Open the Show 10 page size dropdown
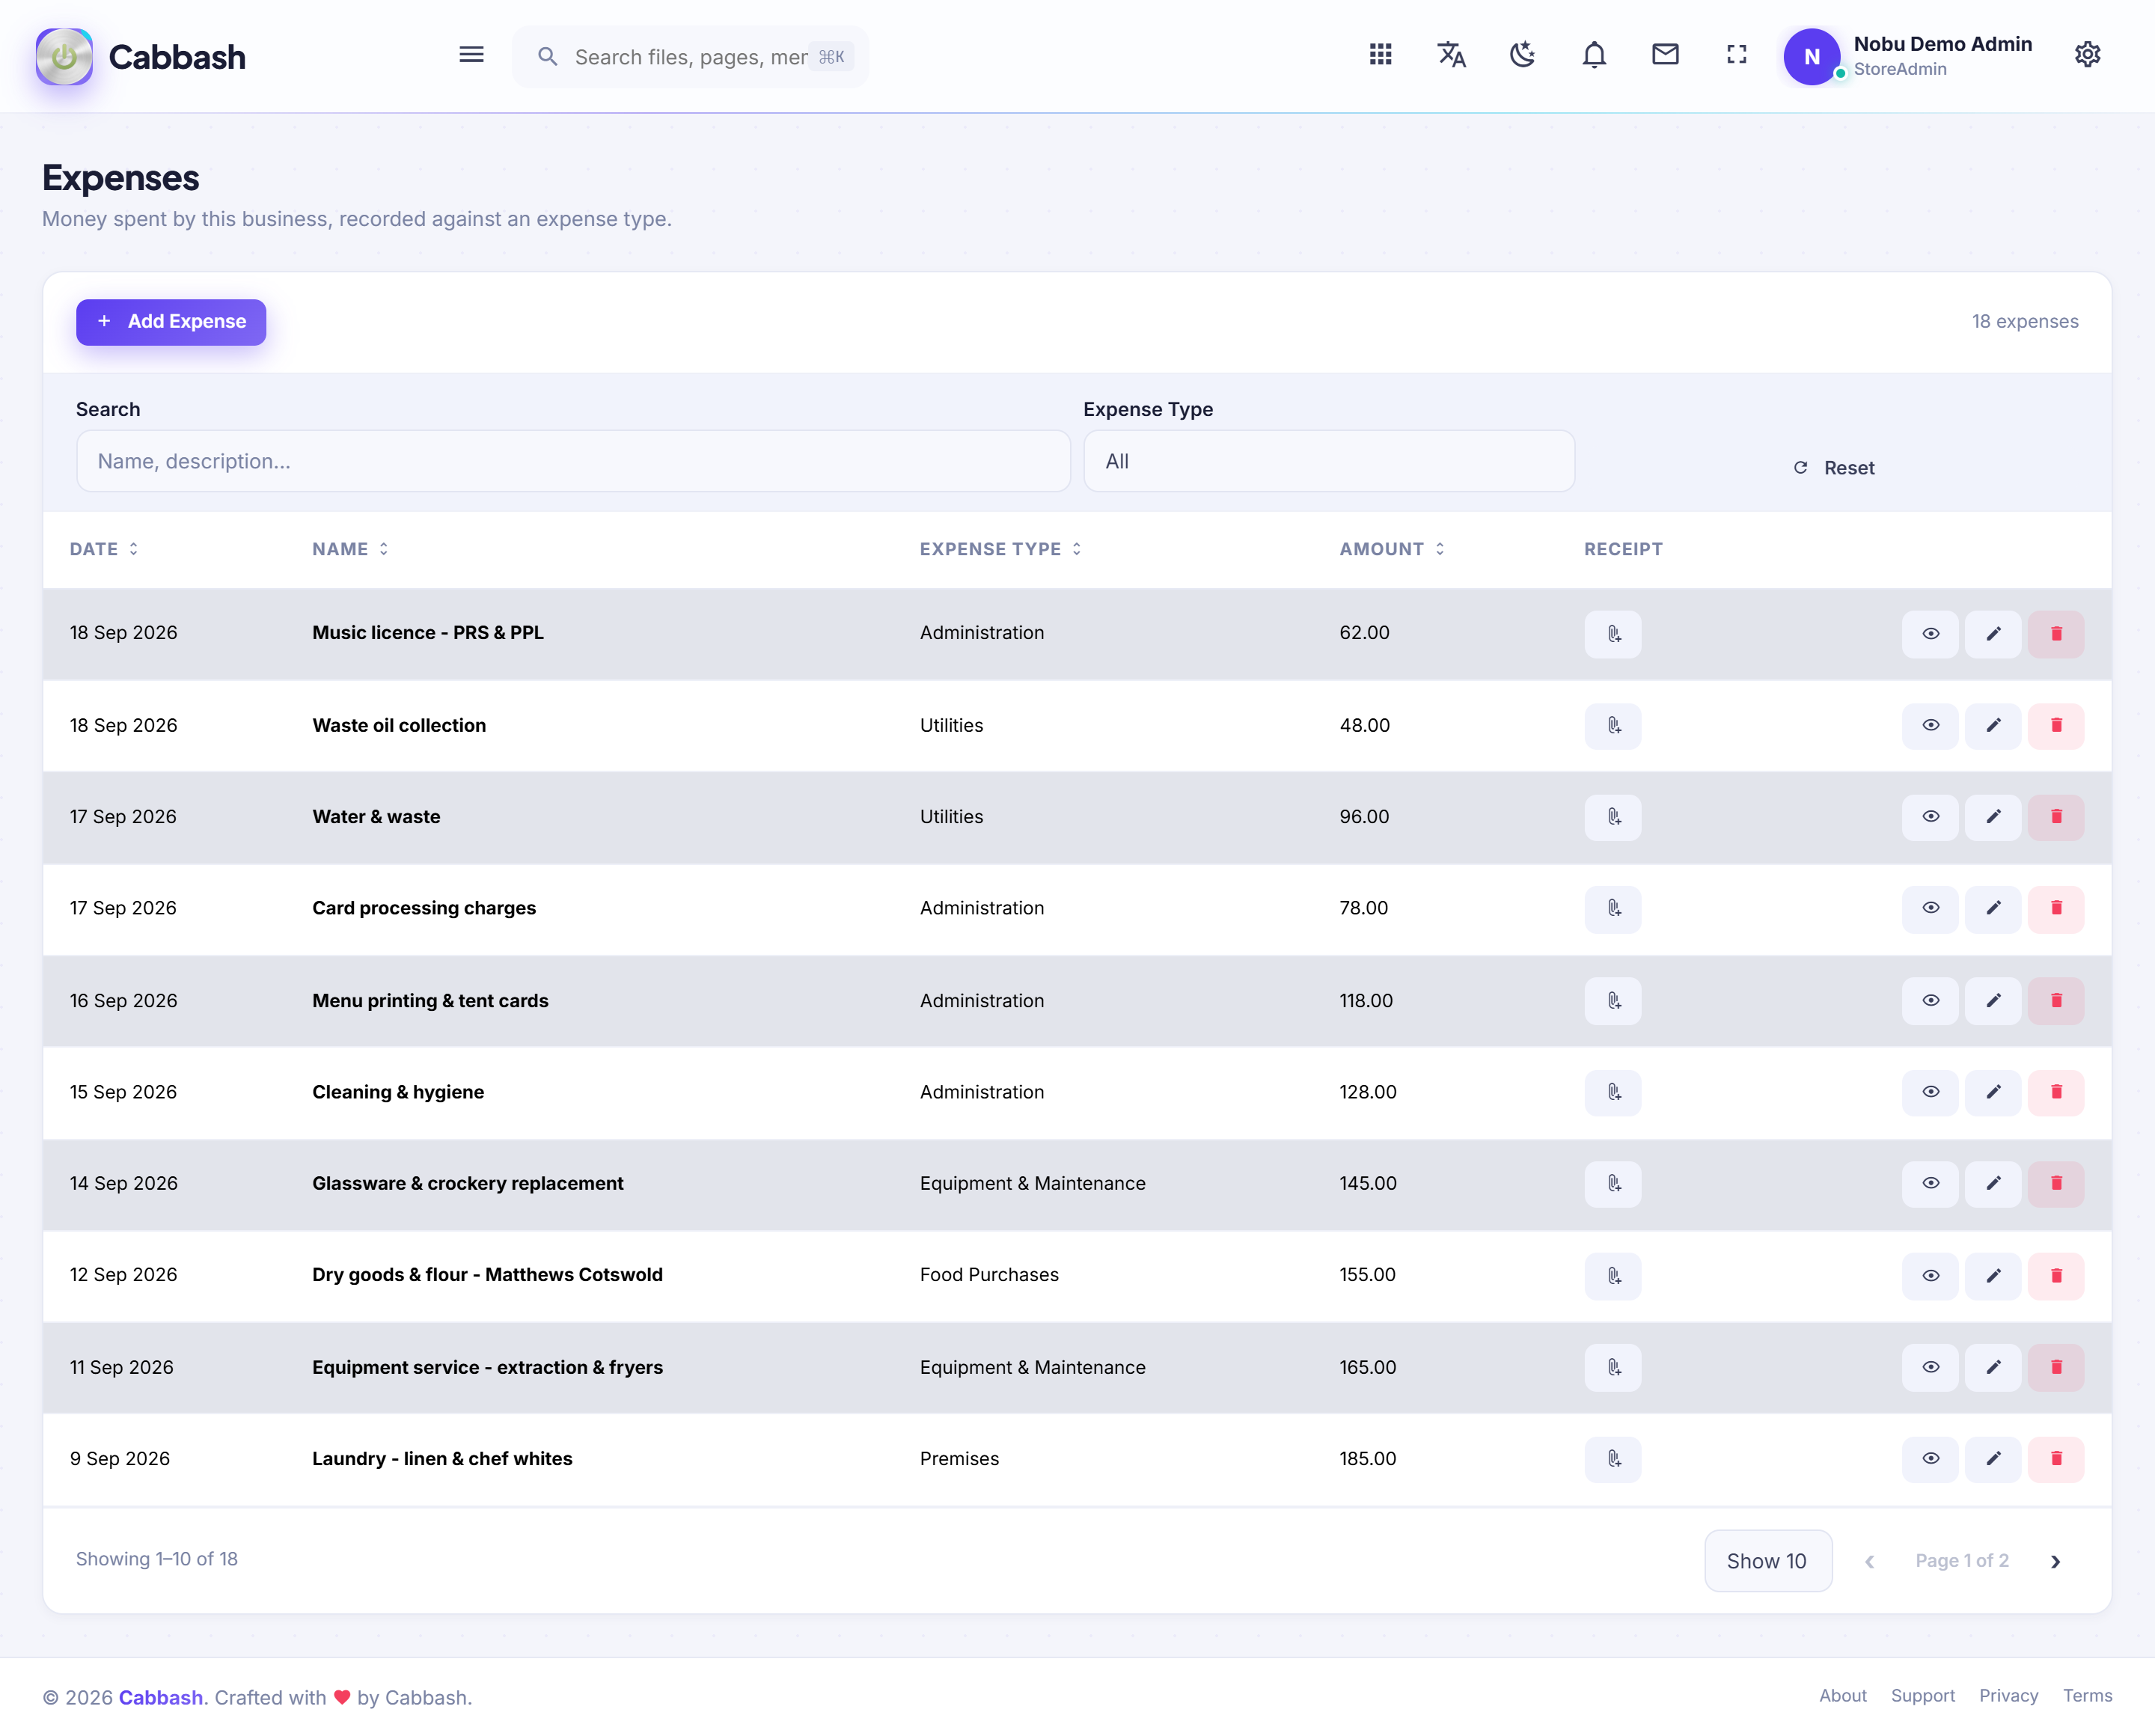The height and width of the screenshot is (1736, 2155). (x=1767, y=1561)
